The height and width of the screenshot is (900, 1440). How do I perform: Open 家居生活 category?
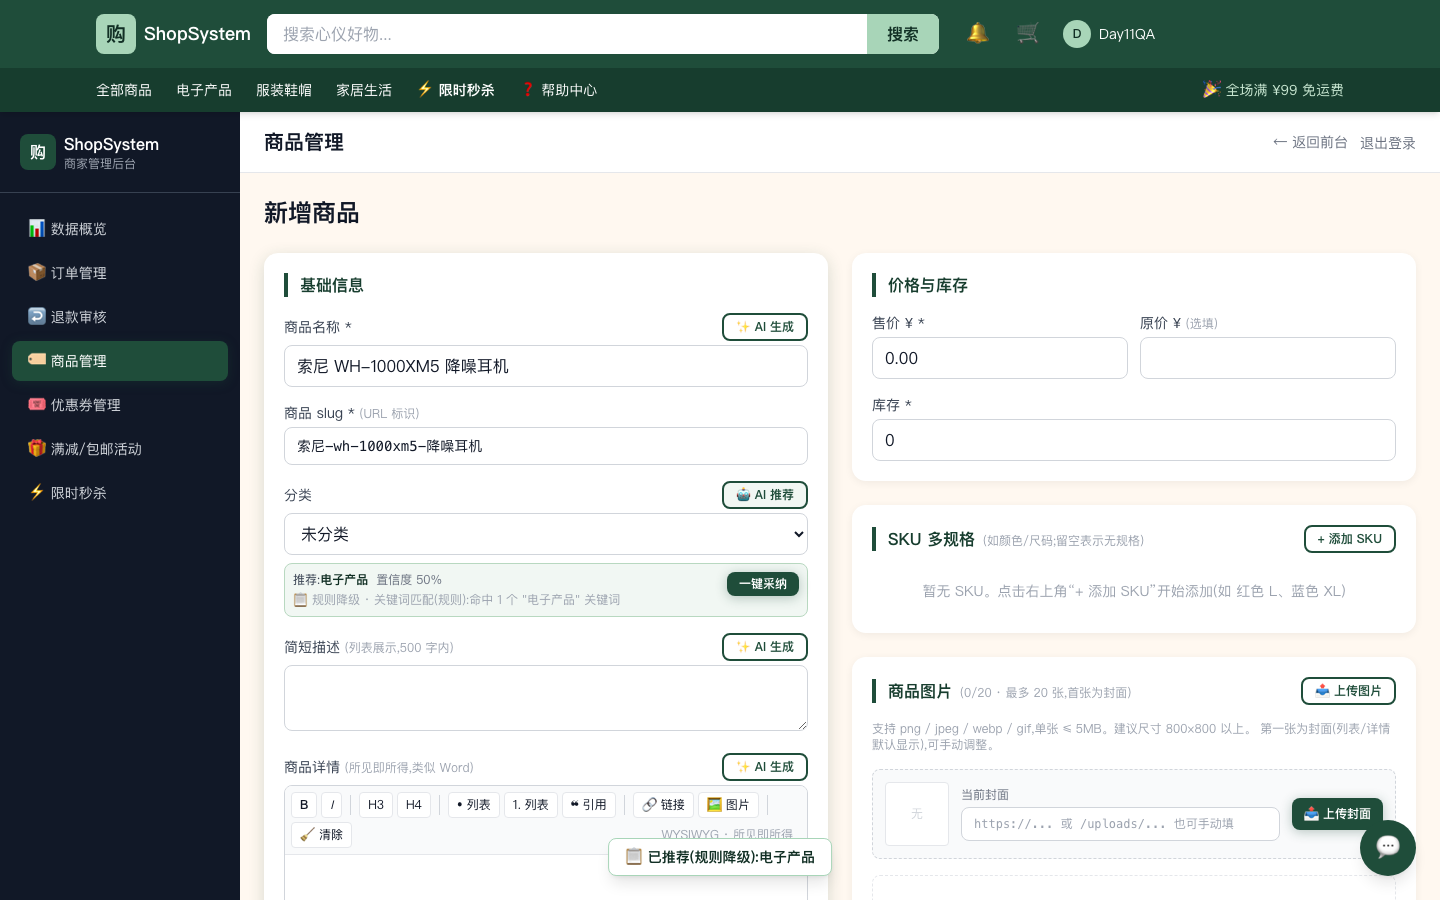(x=364, y=90)
